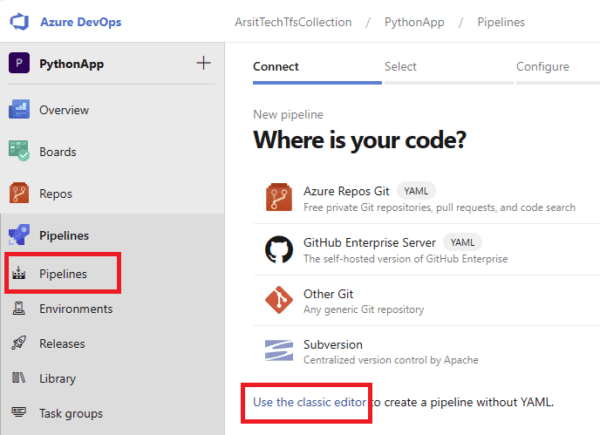Switch to the Select step tab
Screen dimensions: 600x435
[400, 67]
